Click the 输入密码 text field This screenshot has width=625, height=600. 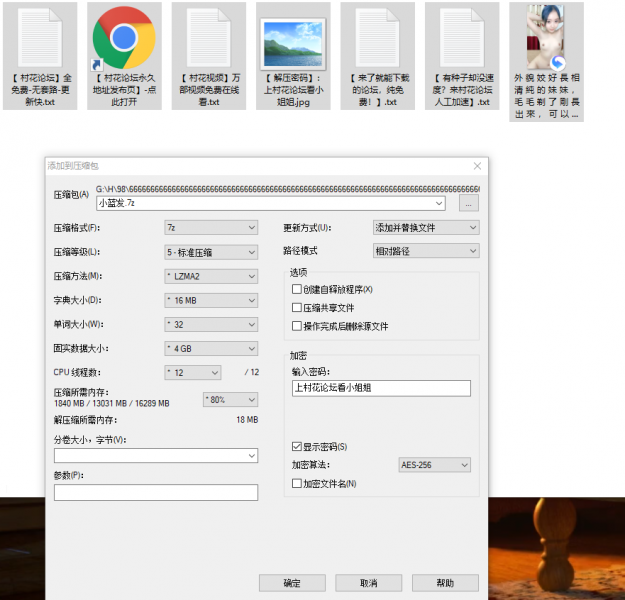pyautogui.click(x=380, y=389)
